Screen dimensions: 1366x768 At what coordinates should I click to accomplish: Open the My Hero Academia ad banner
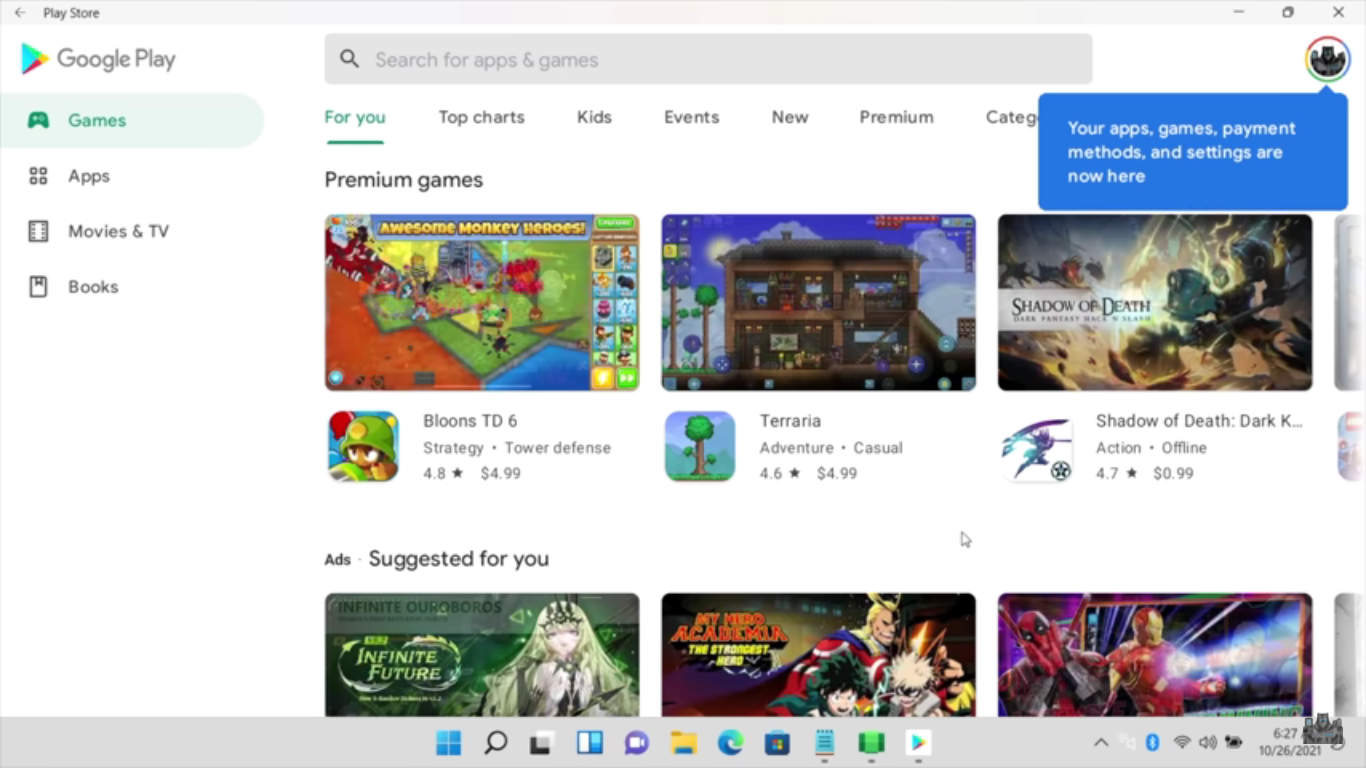(x=818, y=655)
